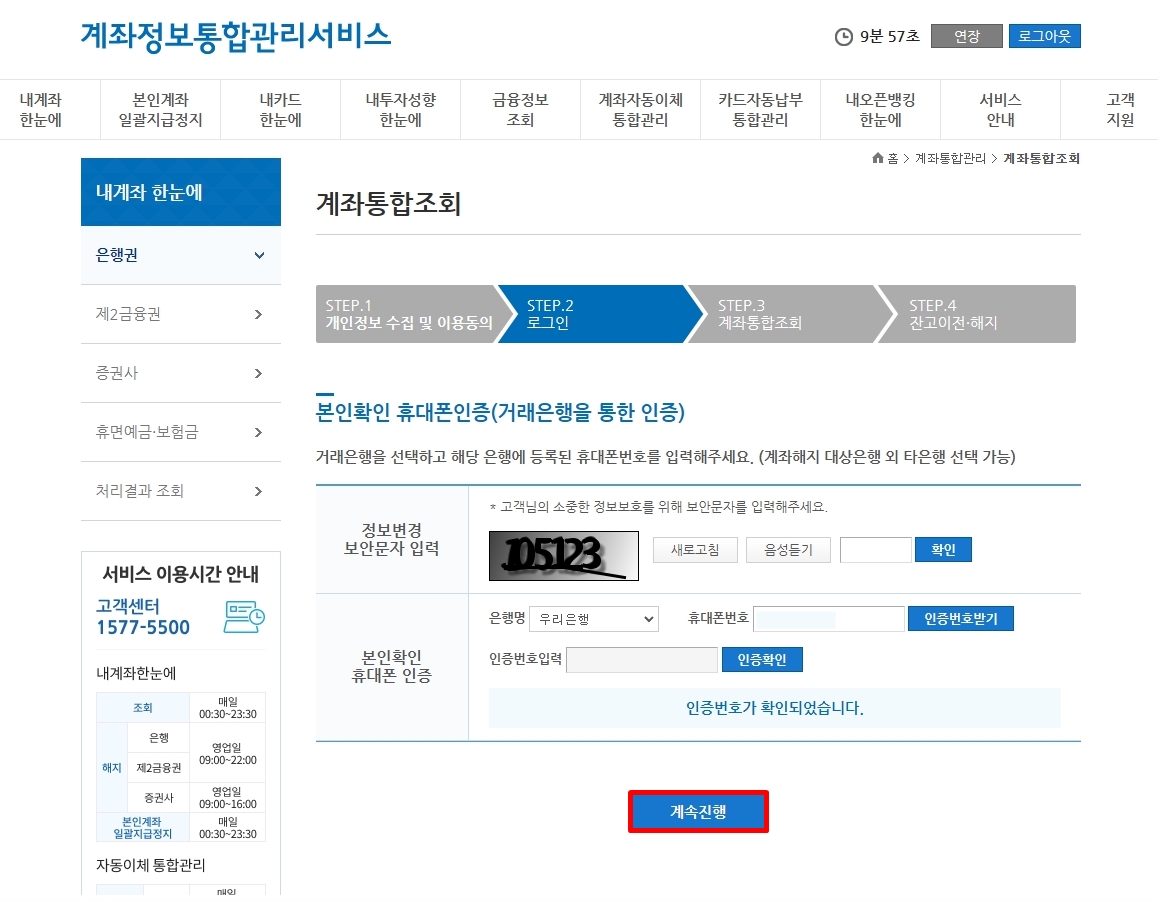This screenshot has width=1158, height=901.
Task: Click the 인증번호받기 button
Action: 960,619
